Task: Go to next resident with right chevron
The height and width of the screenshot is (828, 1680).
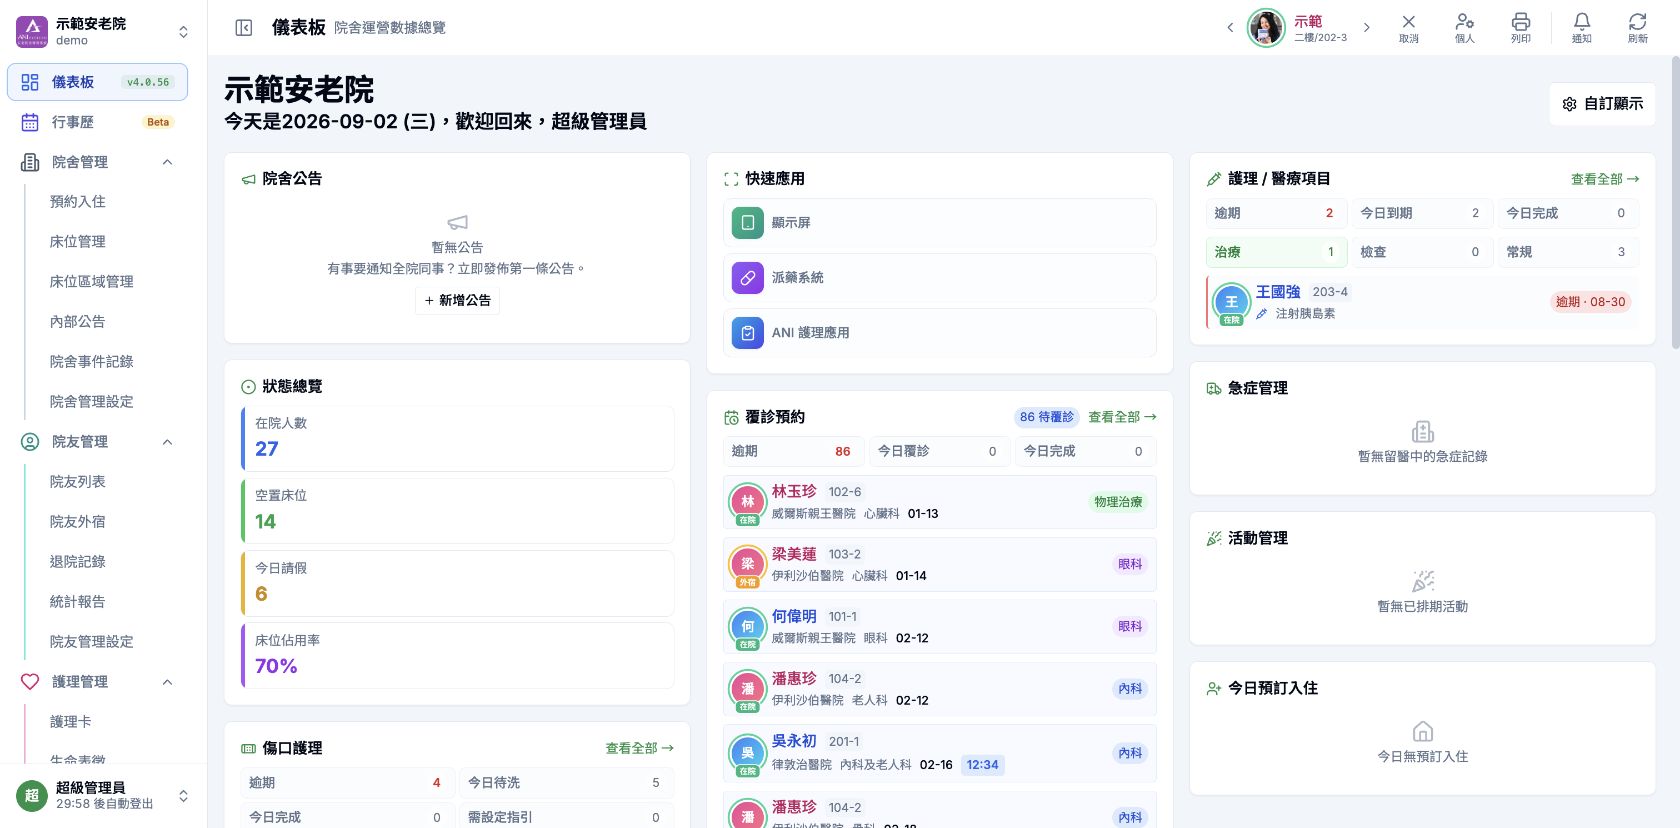Action: (1366, 28)
